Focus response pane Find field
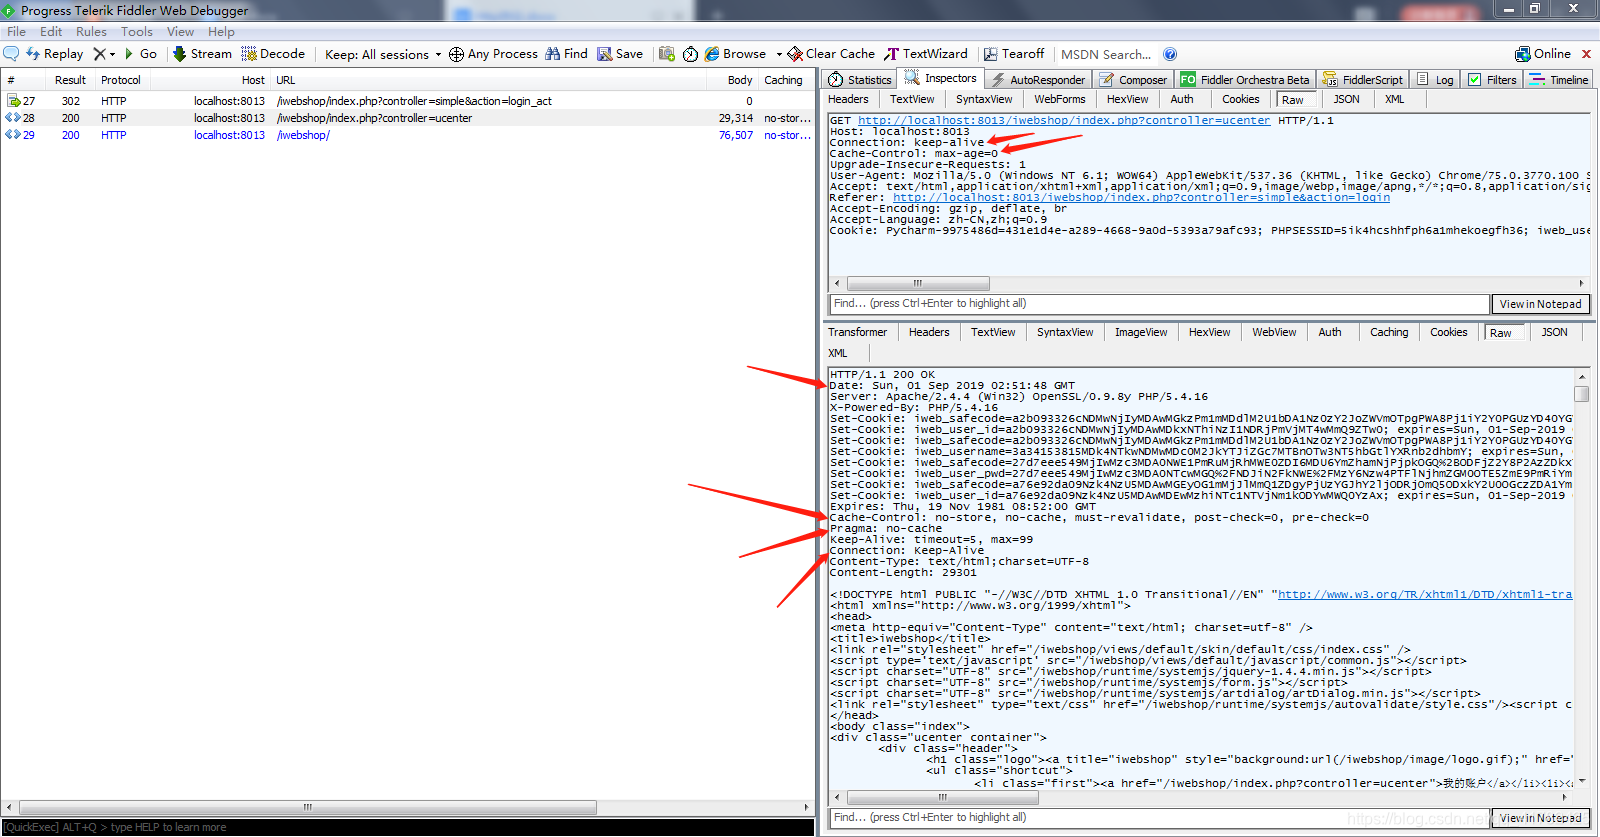Screen dimensions: 1600x837 1159,818
